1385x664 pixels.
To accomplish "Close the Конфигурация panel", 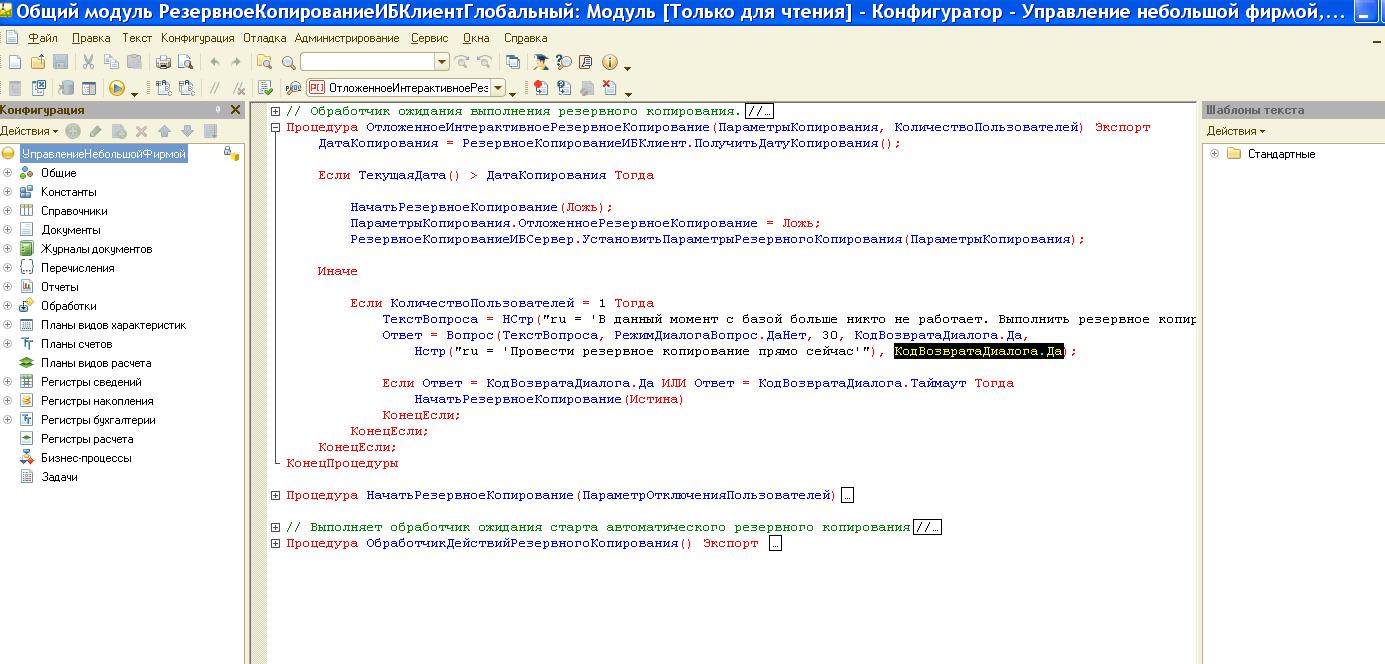I will [x=236, y=110].
